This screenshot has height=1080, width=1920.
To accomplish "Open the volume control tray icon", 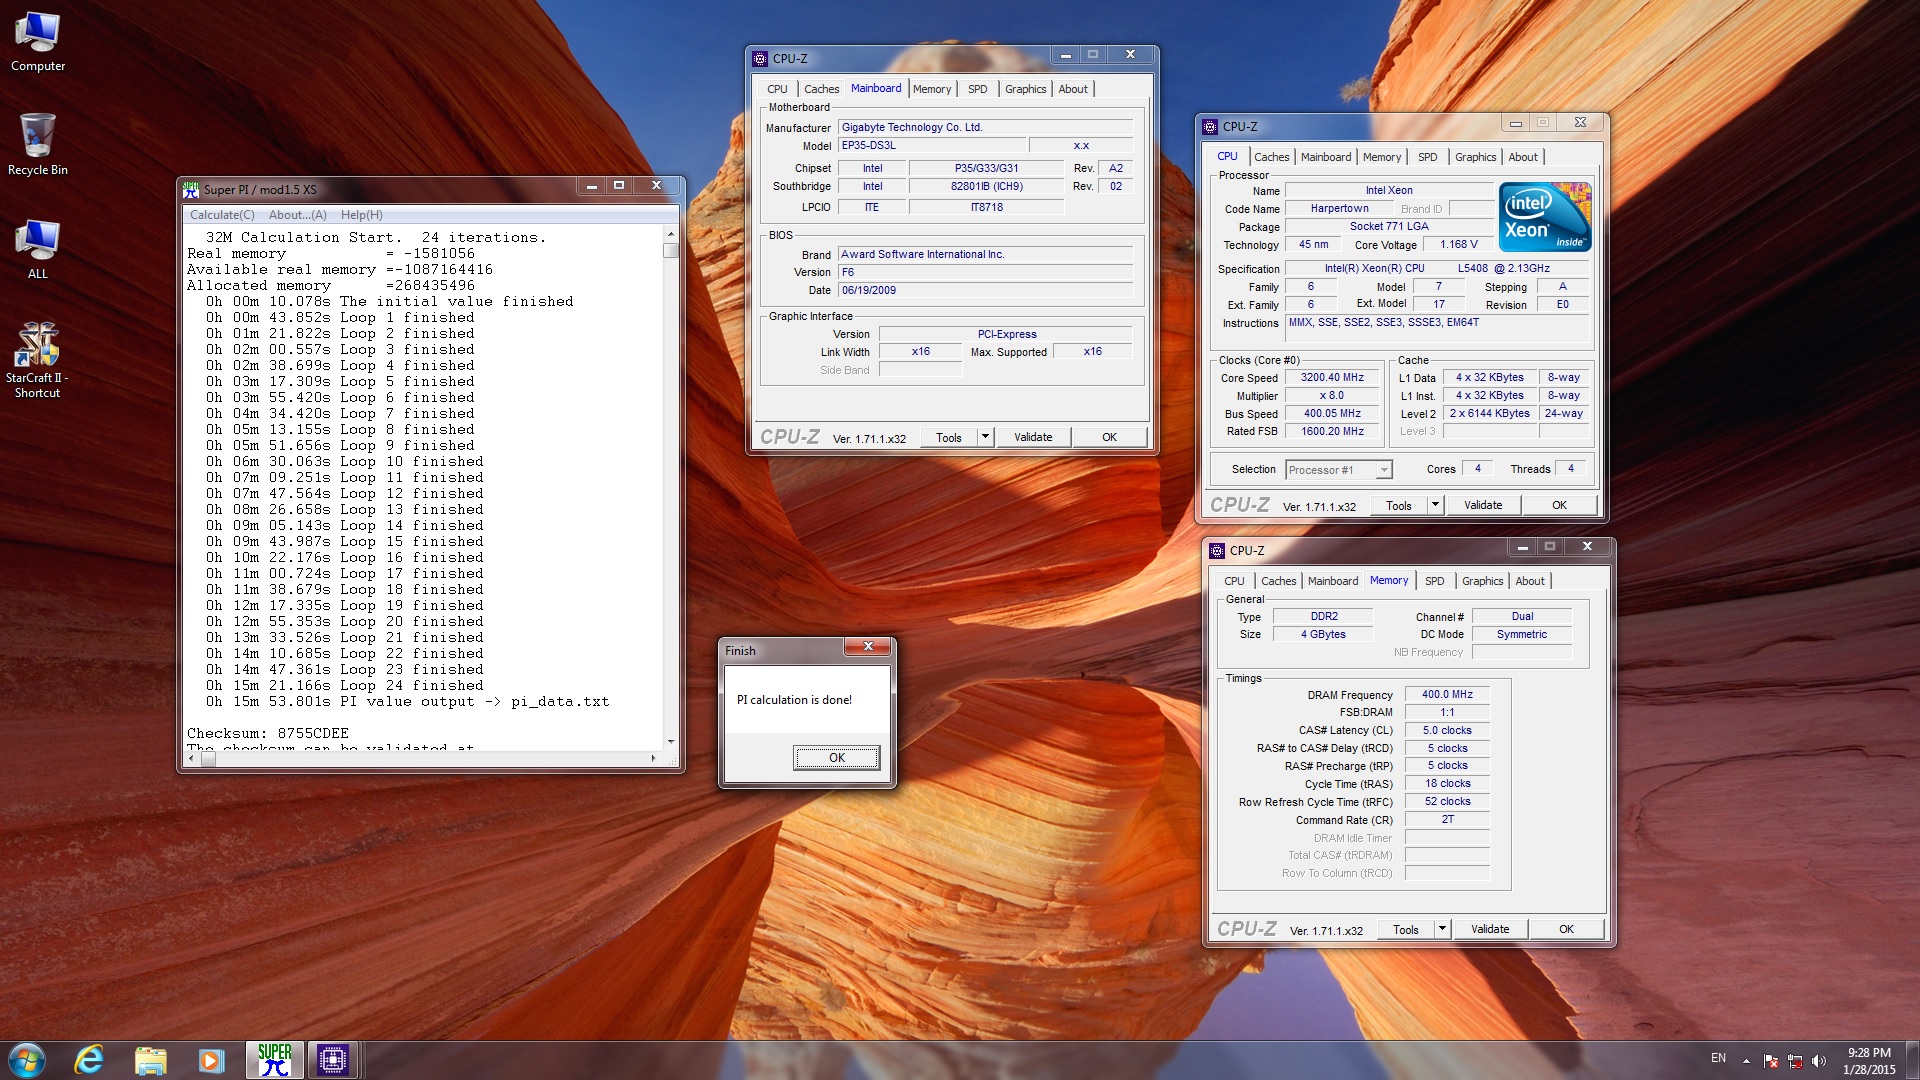I will pyautogui.click(x=1819, y=1061).
